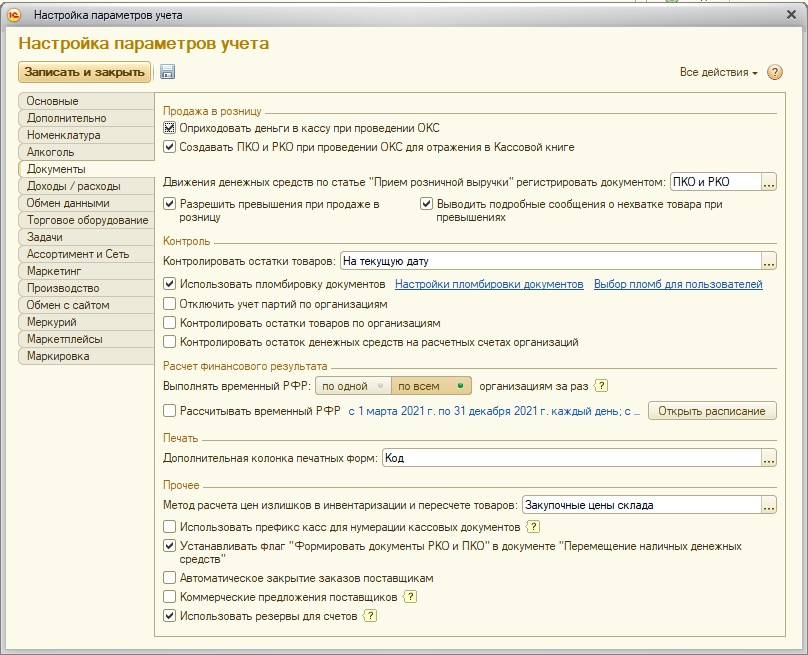Switch to the Дополнительно tab
808x655 pixels.
(87, 118)
